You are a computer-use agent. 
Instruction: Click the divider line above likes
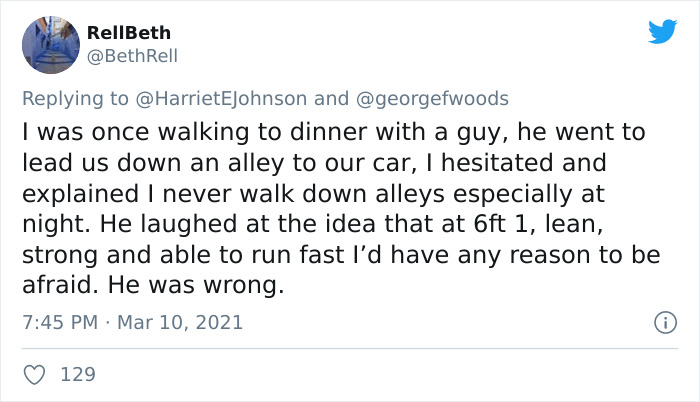tap(350, 348)
